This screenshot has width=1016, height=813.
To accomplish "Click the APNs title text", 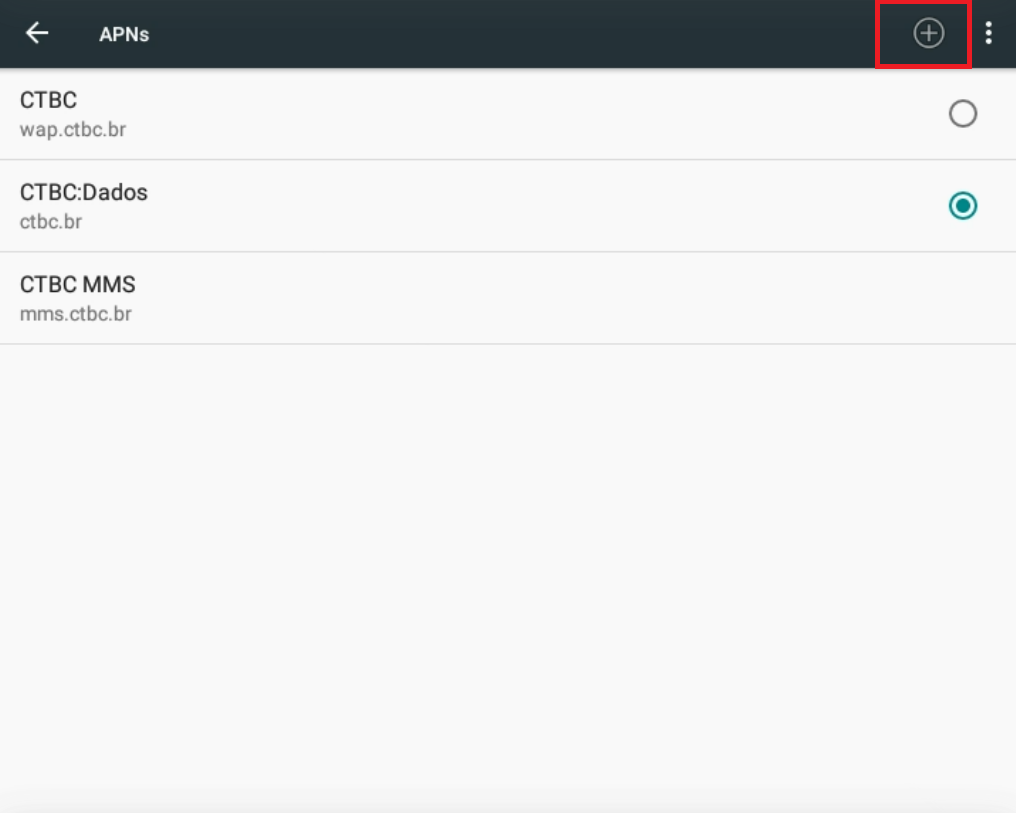I will click(x=124, y=34).
